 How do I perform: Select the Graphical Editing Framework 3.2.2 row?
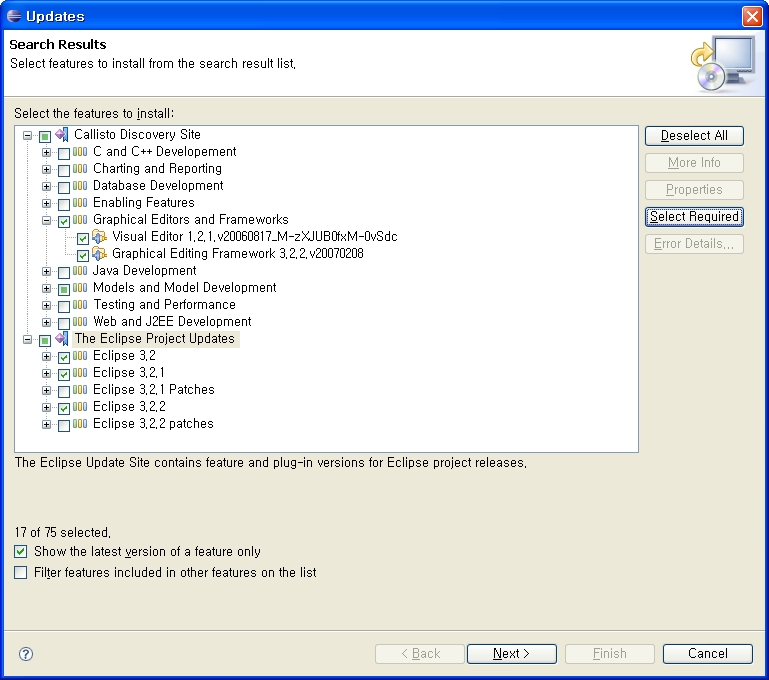click(x=238, y=253)
